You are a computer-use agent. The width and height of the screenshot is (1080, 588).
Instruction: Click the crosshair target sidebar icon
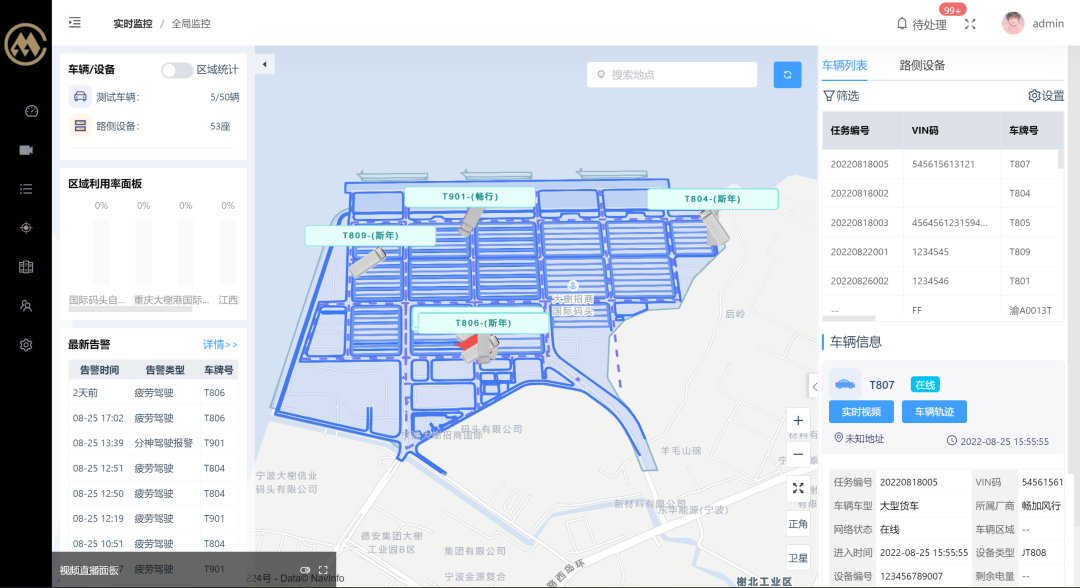click(x=26, y=227)
